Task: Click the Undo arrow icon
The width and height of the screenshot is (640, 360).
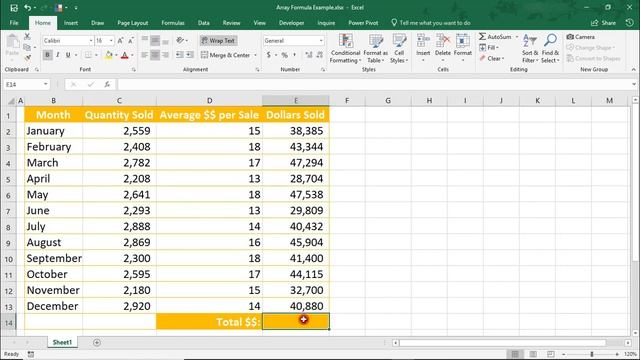Action: click(27, 8)
